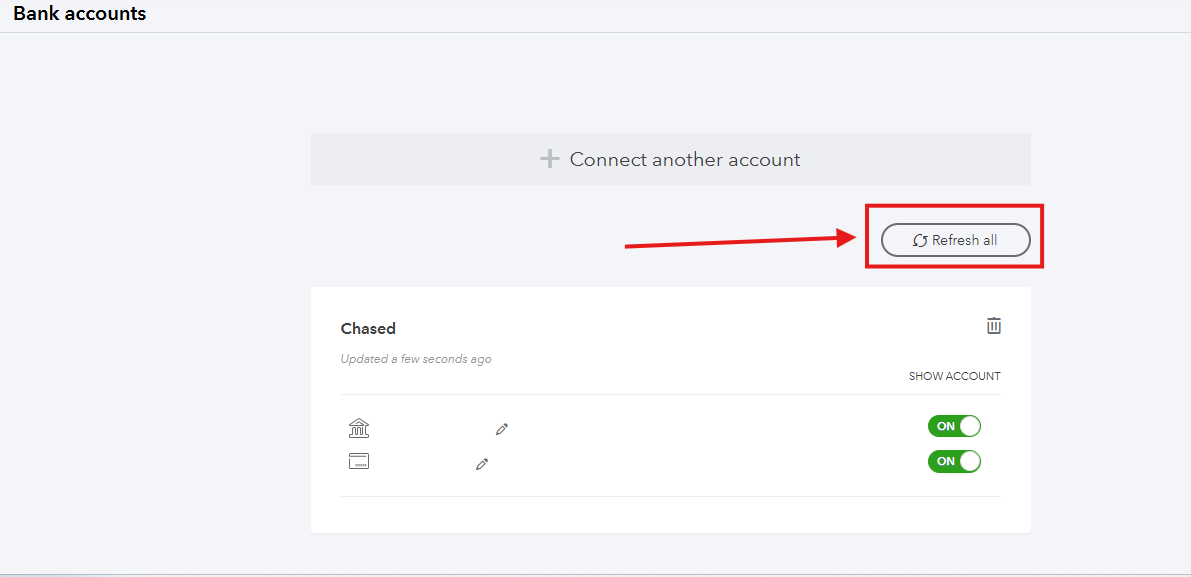Select the Chased bank name heading

368,328
